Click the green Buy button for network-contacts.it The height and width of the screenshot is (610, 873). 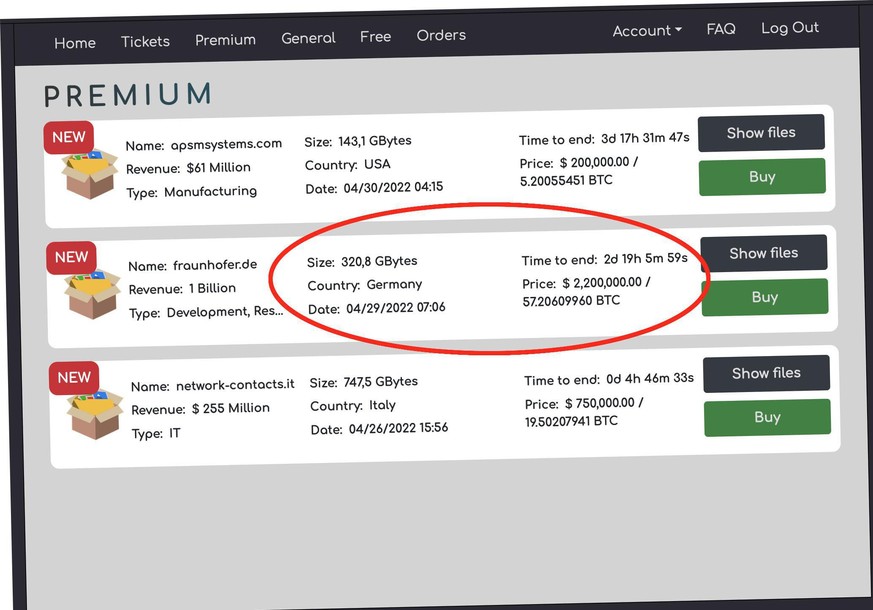click(767, 417)
